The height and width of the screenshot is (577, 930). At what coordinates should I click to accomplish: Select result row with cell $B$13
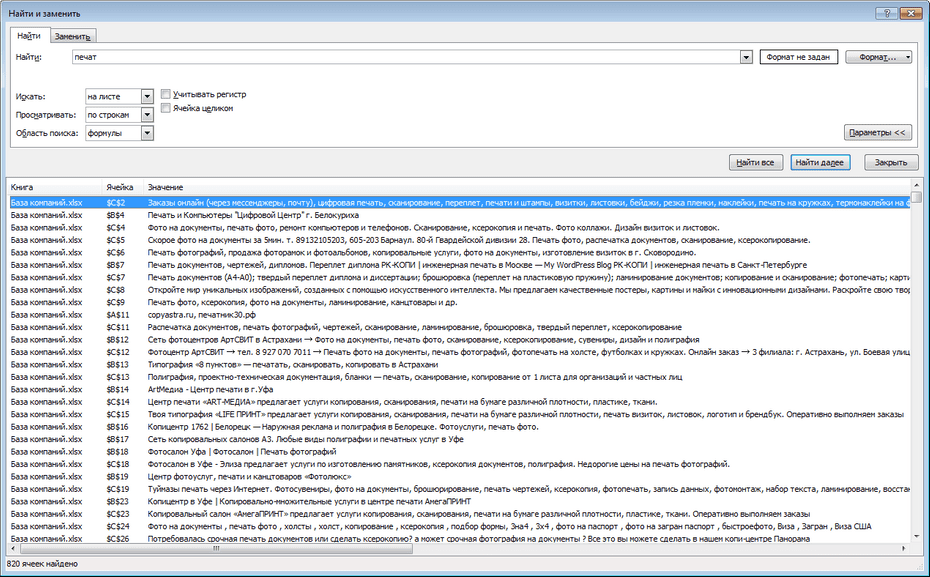(x=459, y=365)
